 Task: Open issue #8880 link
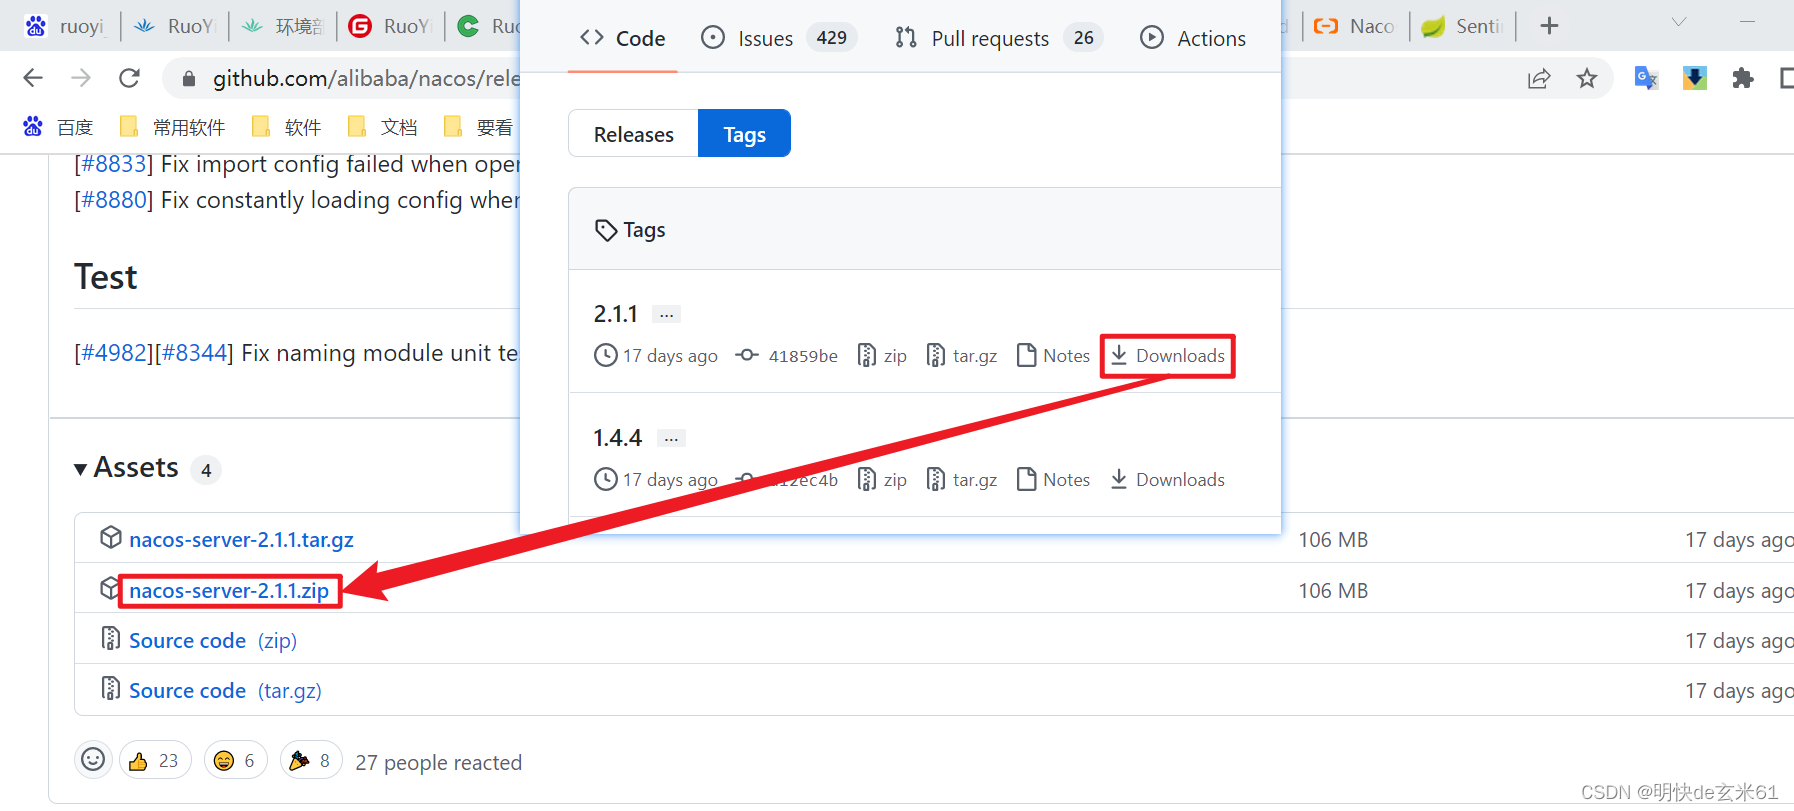[113, 200]
